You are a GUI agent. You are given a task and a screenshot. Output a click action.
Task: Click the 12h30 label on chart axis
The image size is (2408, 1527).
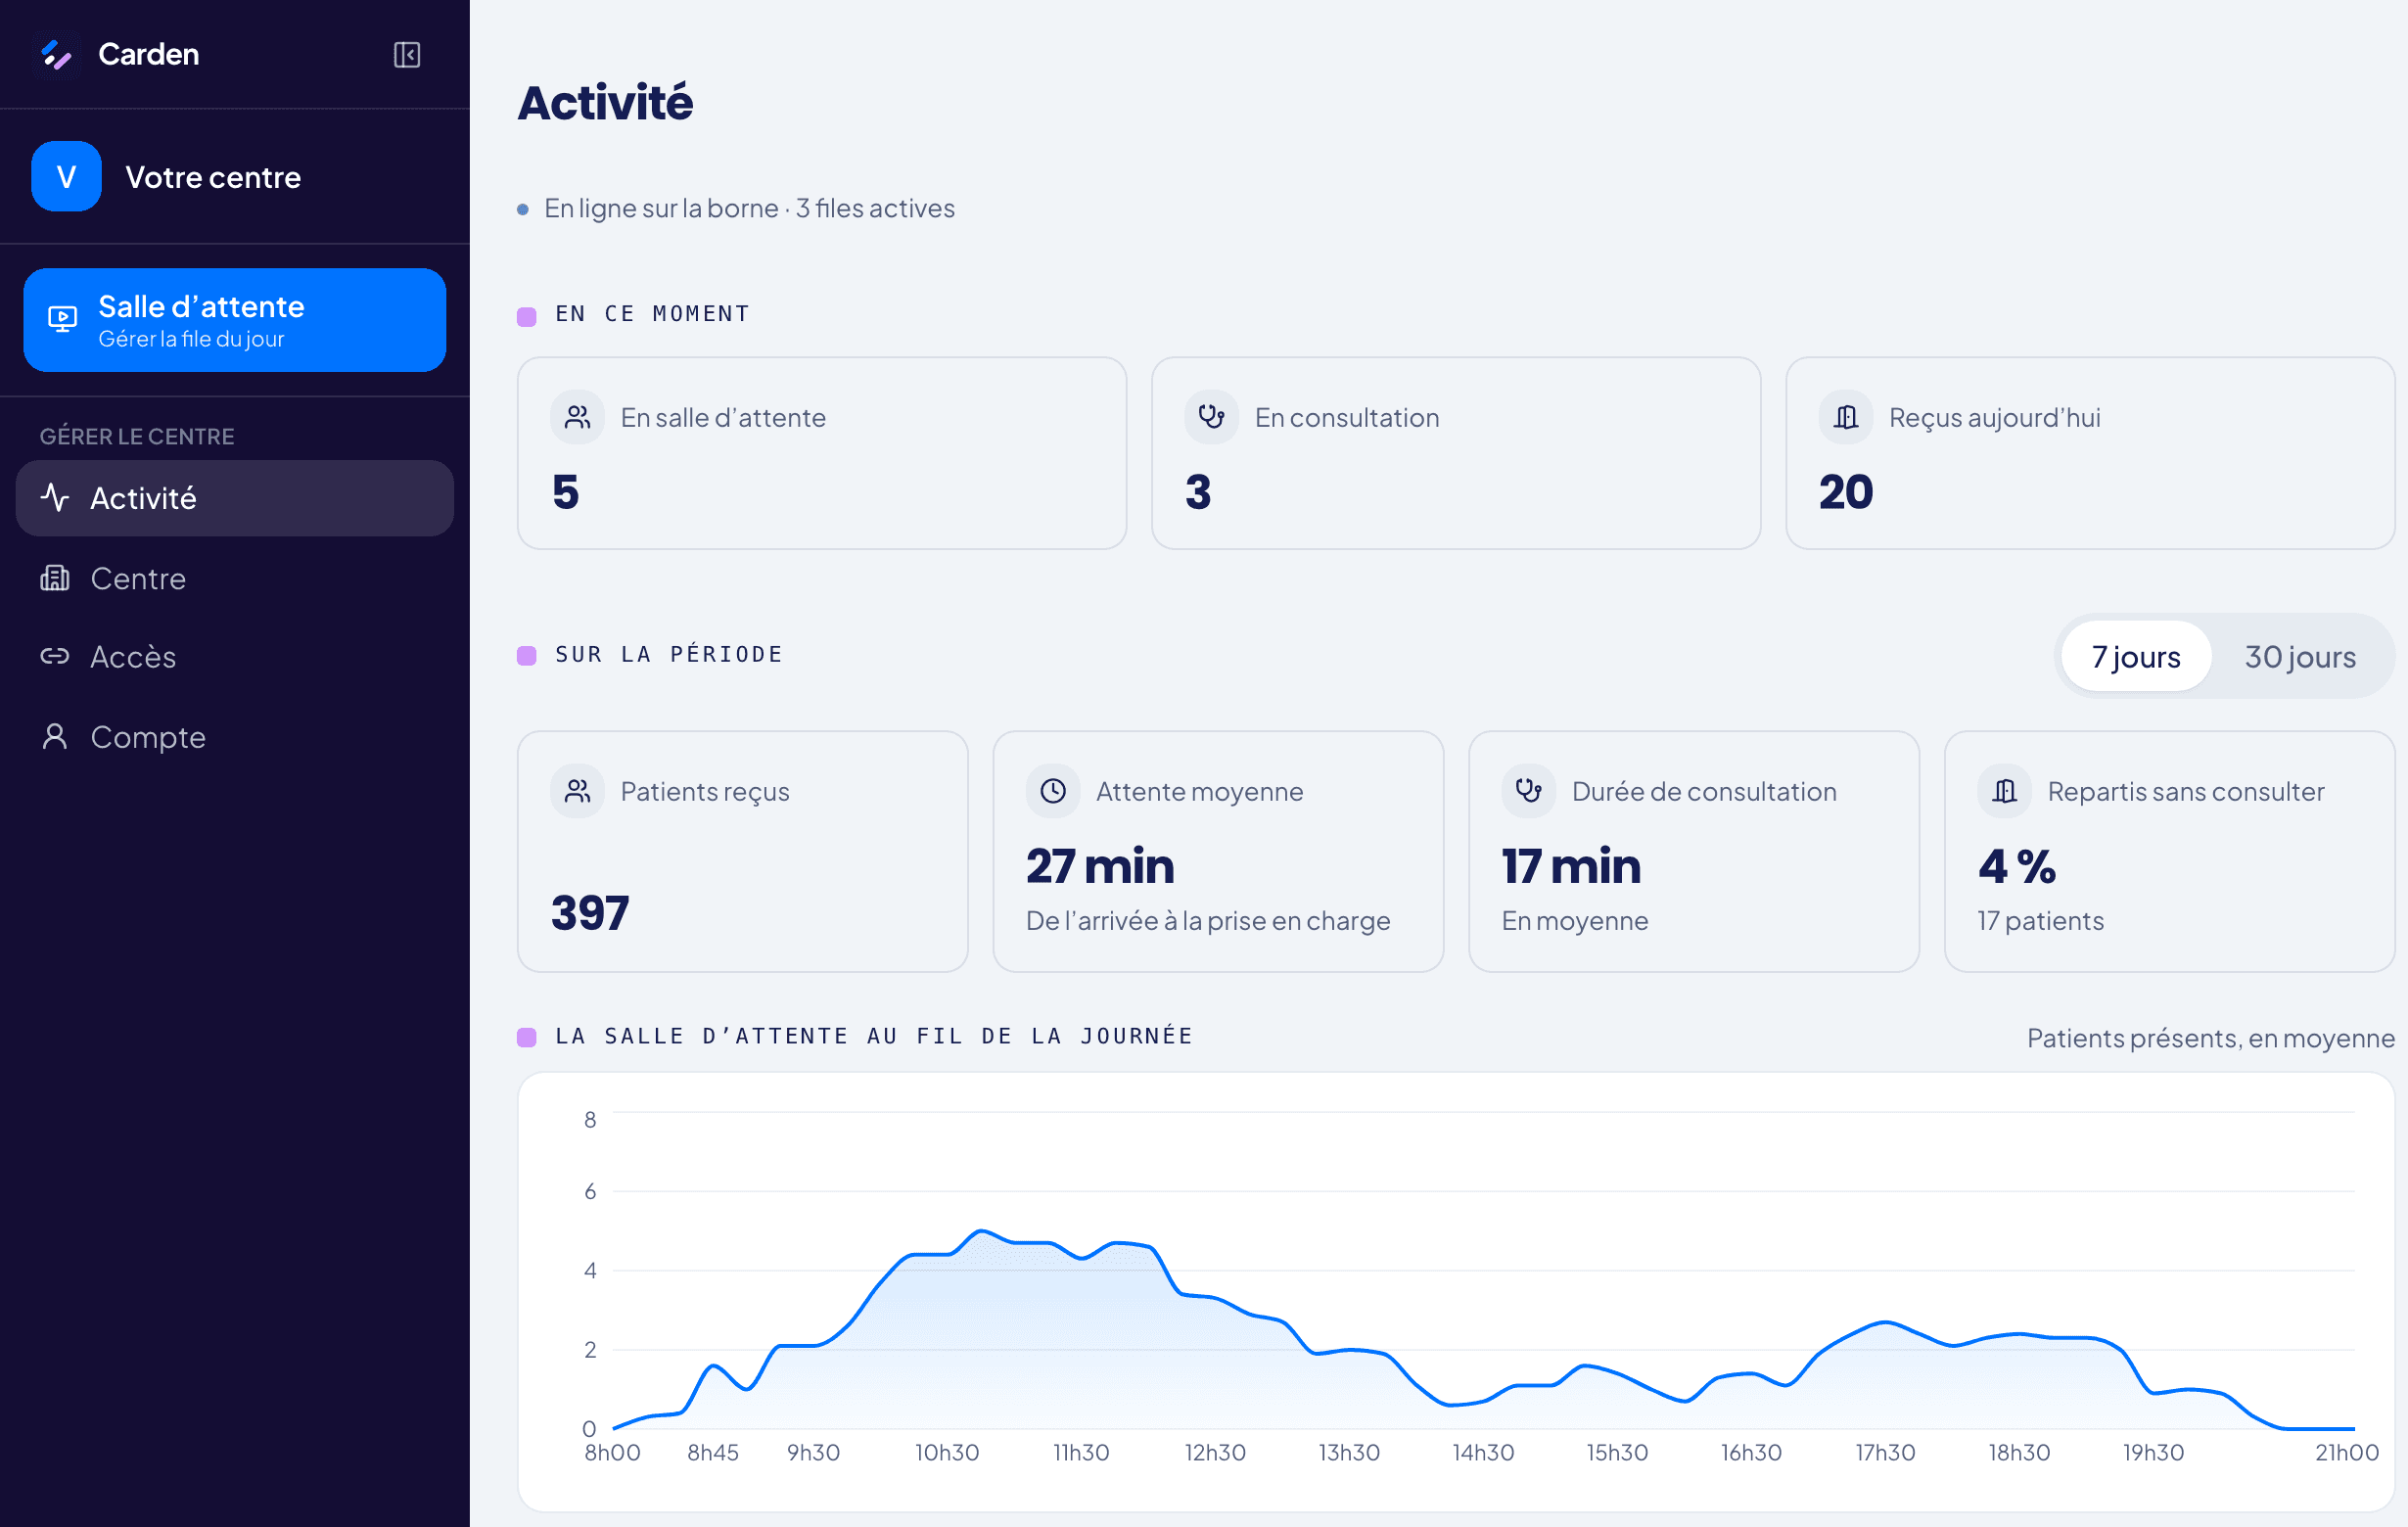point(1215,1452)
